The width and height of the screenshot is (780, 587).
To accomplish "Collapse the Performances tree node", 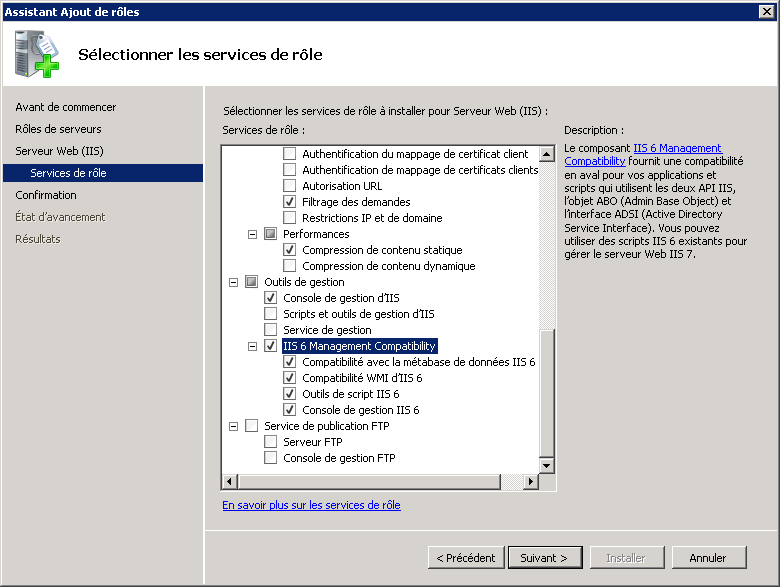I will pos(253,234).
